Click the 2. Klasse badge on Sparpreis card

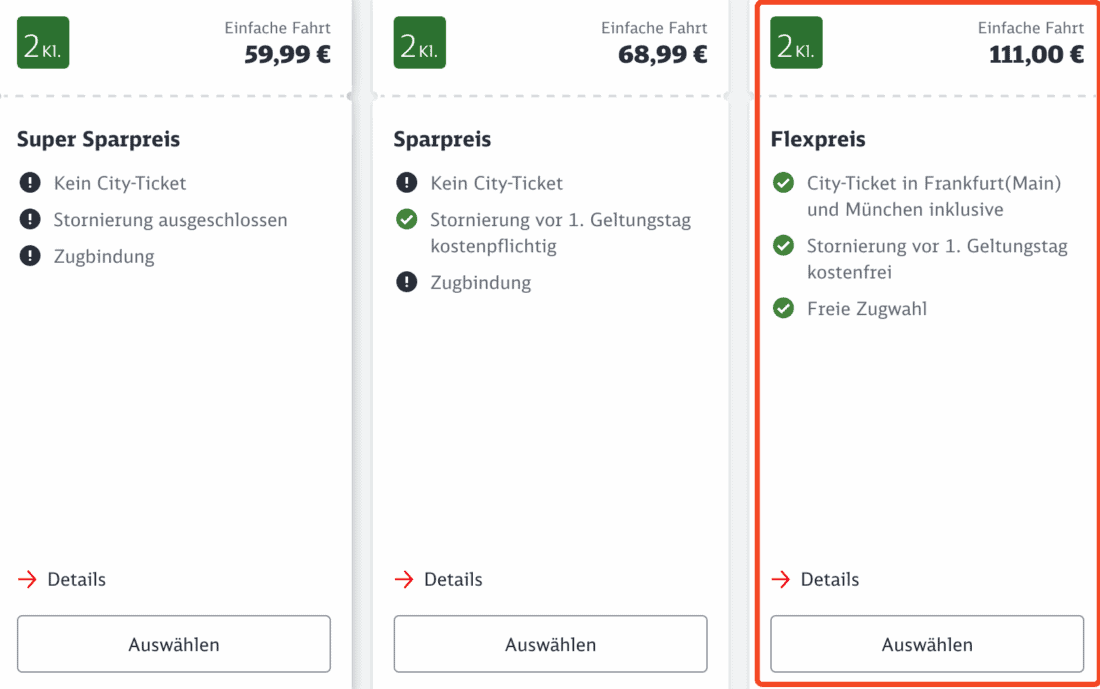pos(420,44)
